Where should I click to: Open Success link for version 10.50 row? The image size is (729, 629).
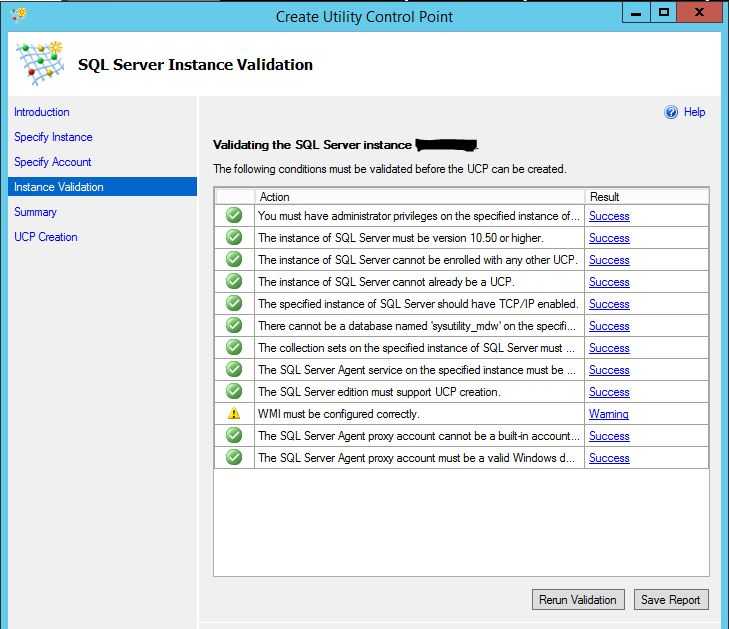609,238
